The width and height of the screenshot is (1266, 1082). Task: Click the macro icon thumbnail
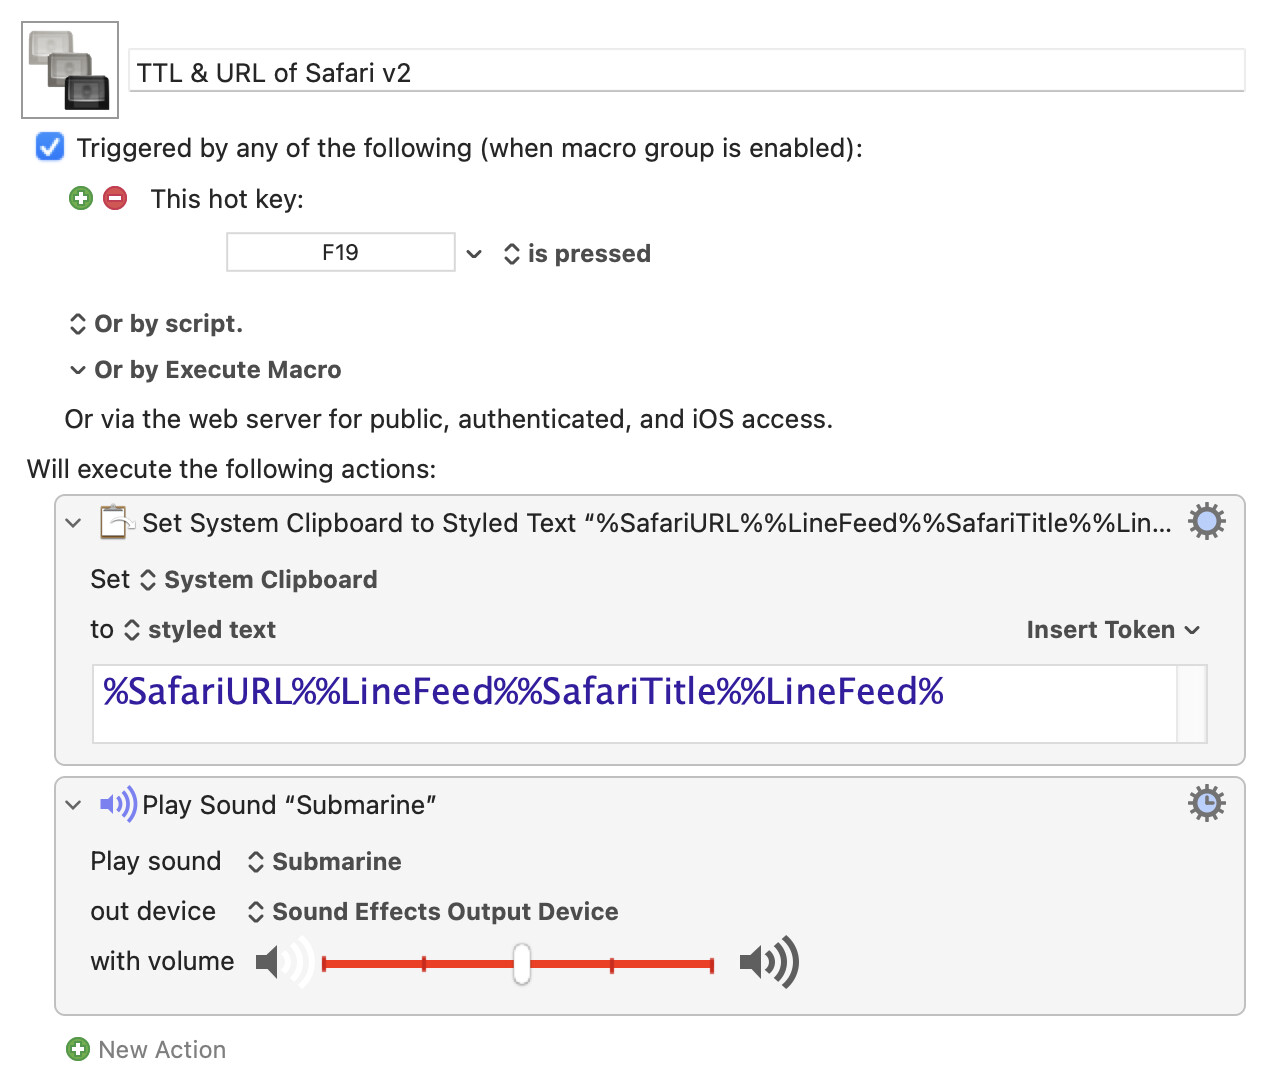click(70, 70)
